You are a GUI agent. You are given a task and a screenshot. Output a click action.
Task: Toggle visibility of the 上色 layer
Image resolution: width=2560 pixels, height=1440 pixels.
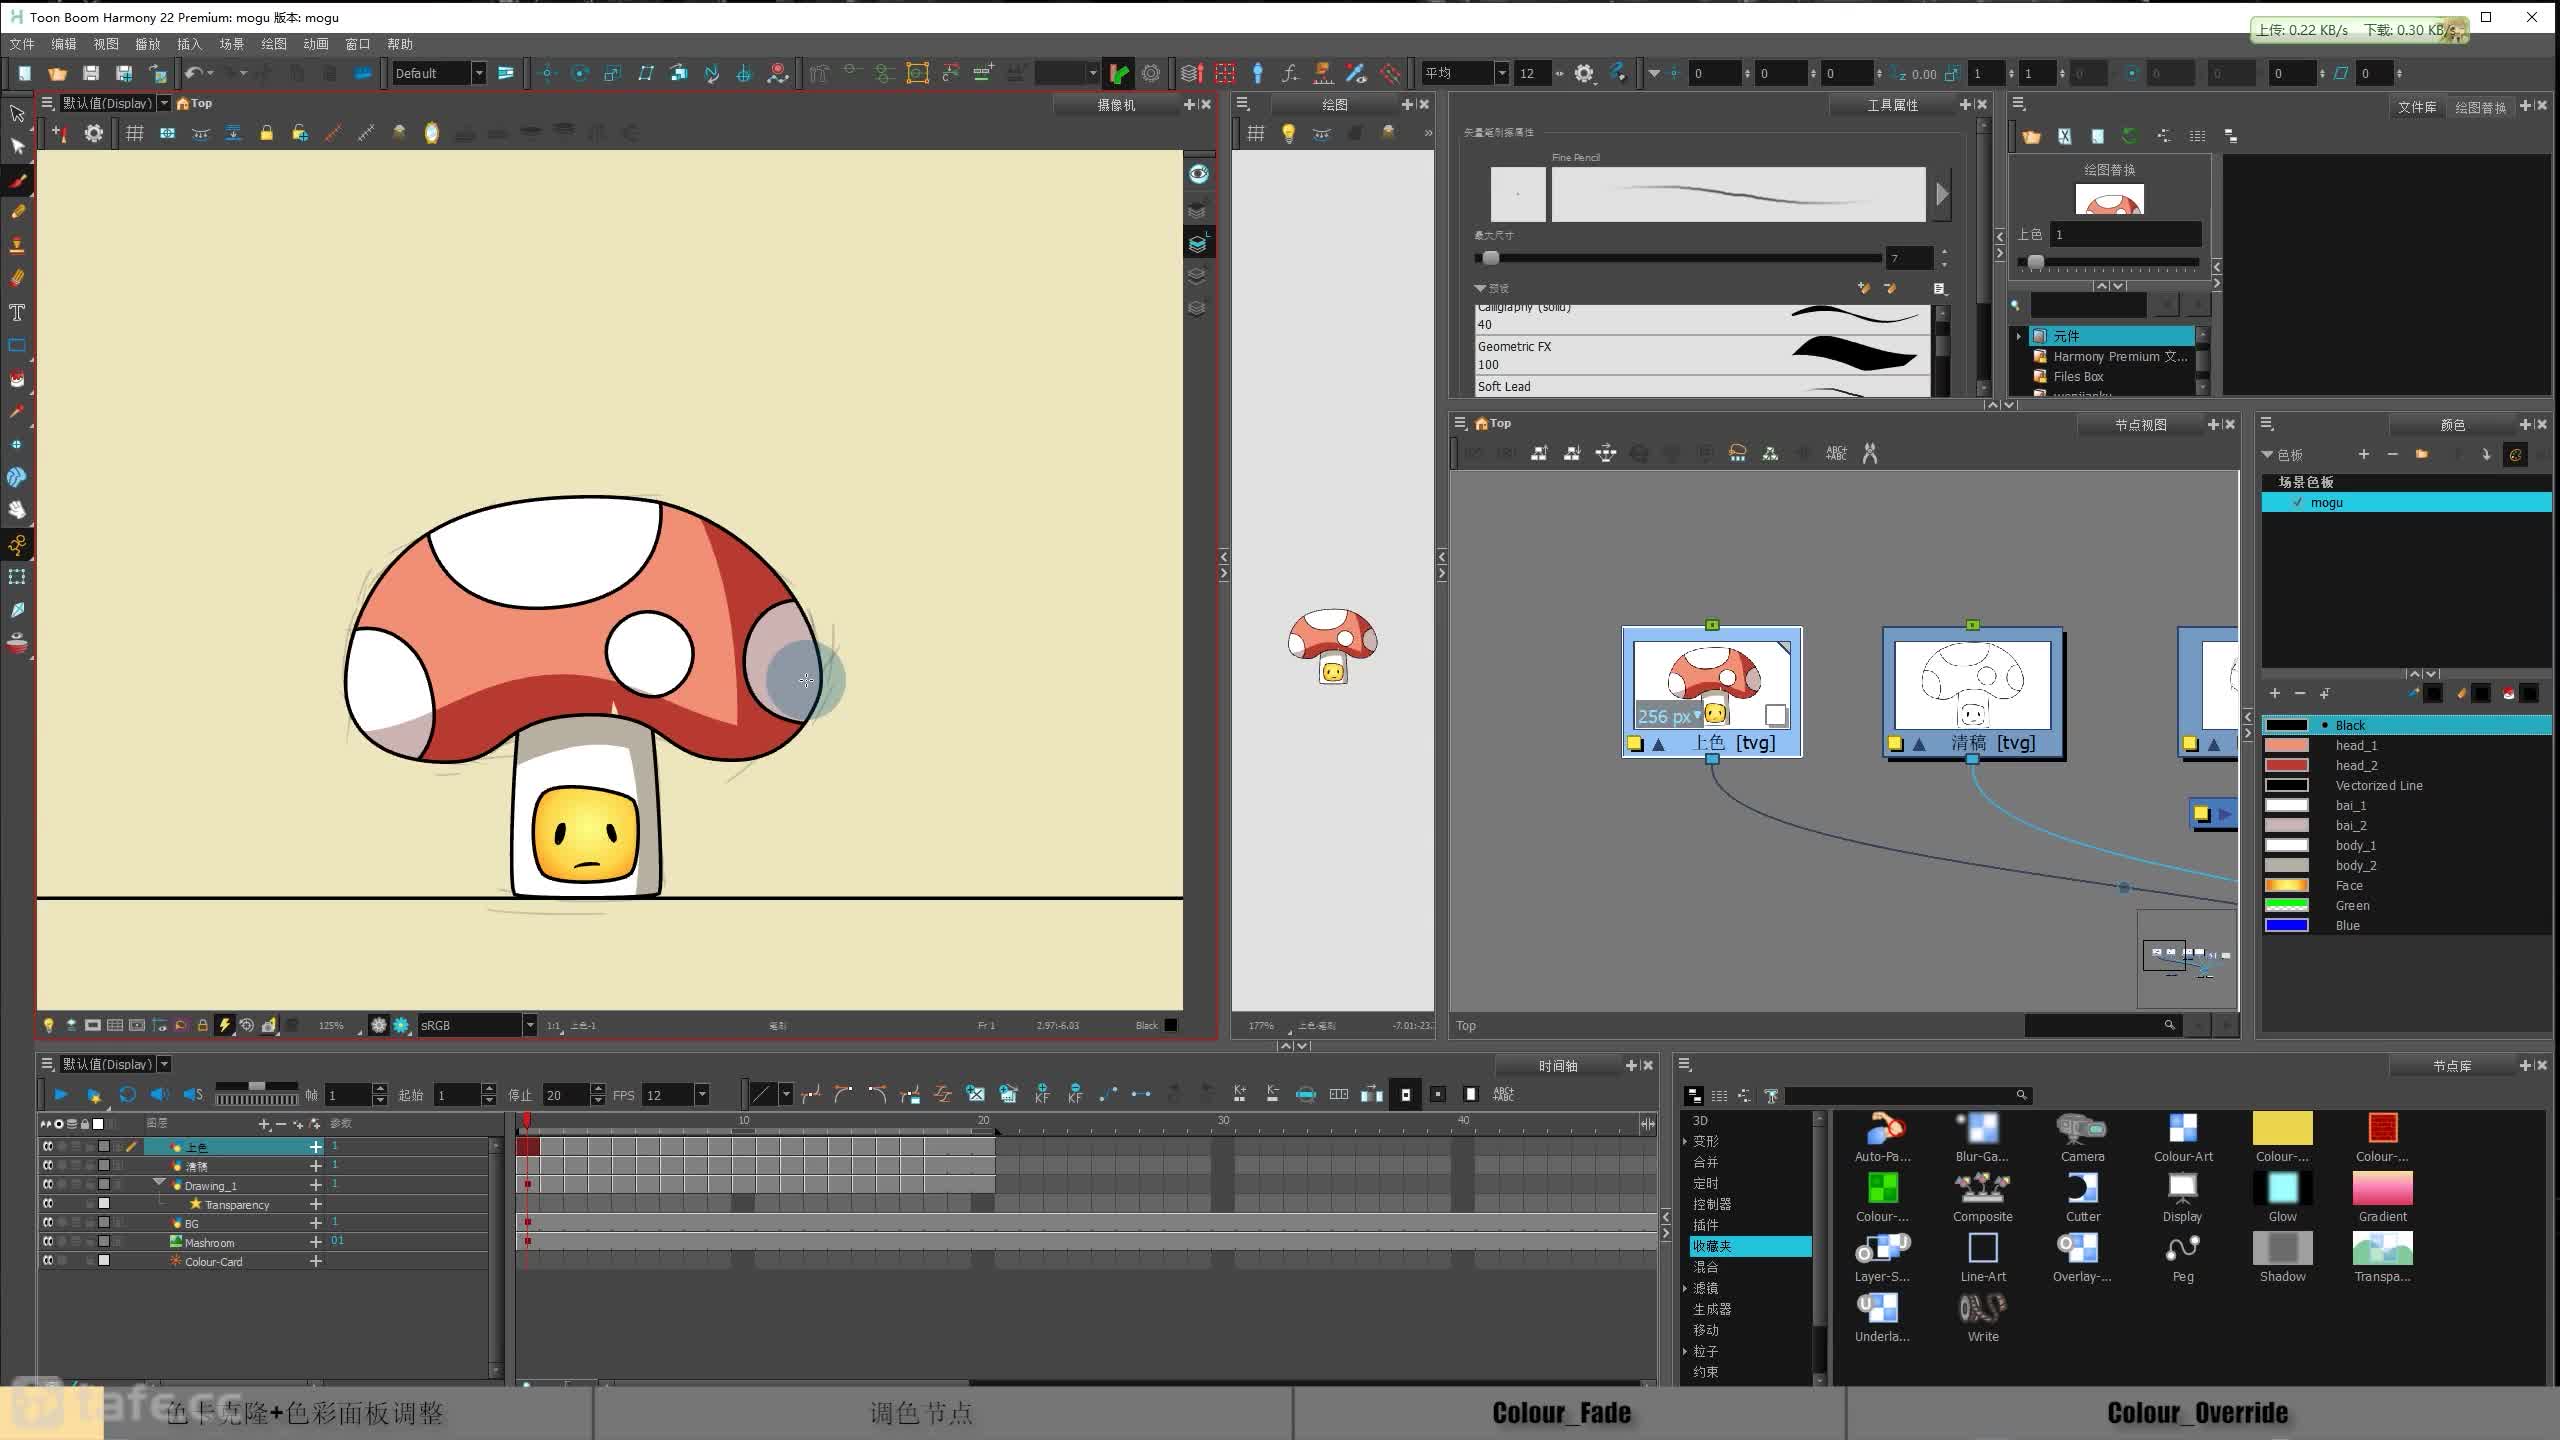click(x=47, y=1147)
